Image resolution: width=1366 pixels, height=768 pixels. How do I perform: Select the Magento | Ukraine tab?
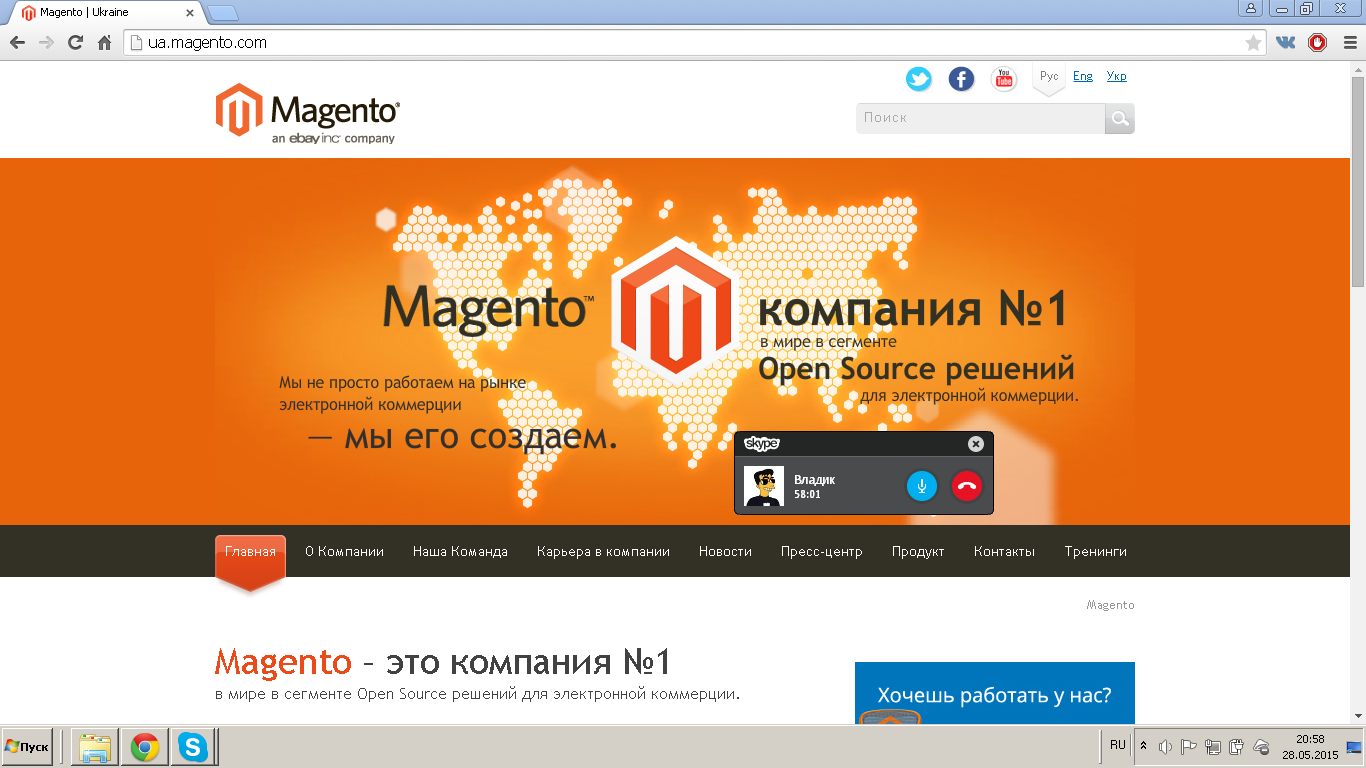105,13
